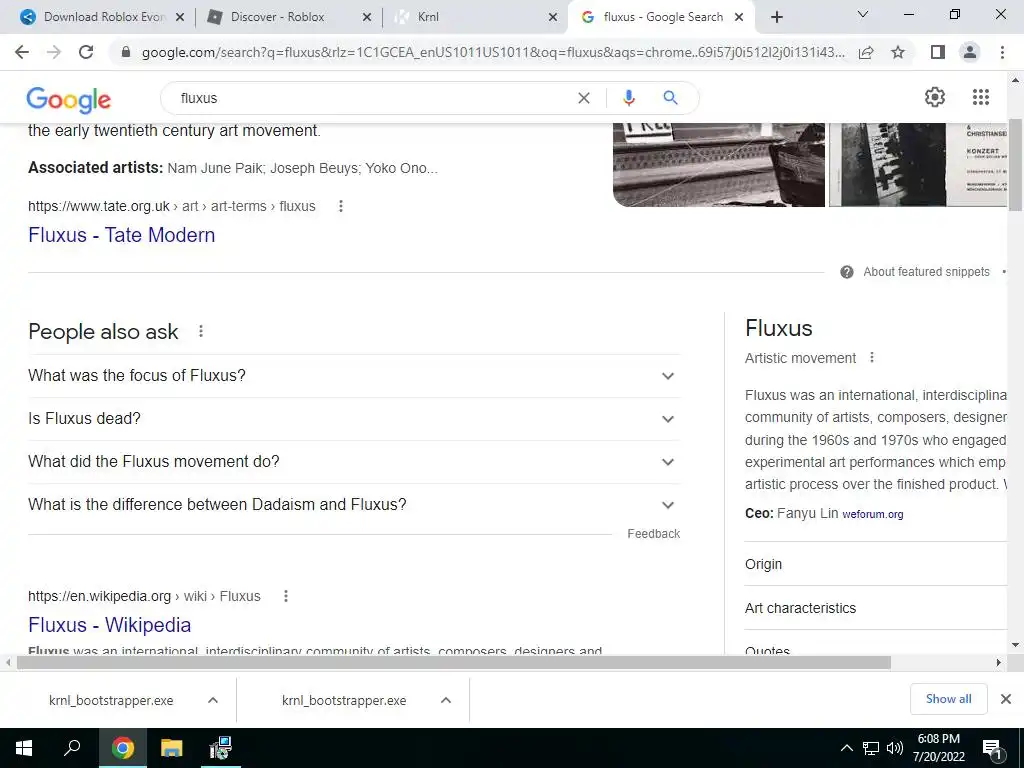Open the Chrome three-dot menu

click(x=1002, y=52)
